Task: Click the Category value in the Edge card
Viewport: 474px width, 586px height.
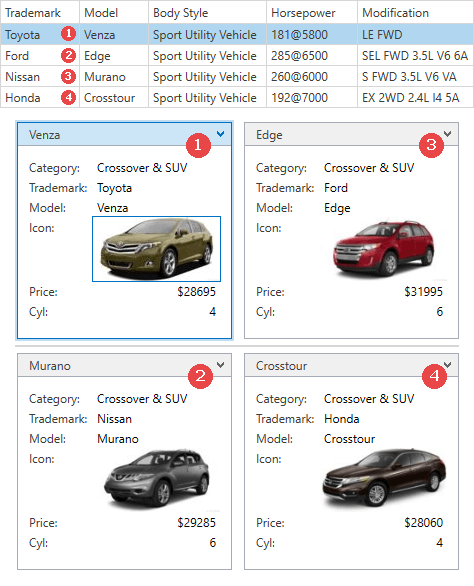Action: [x=369, y=167]
